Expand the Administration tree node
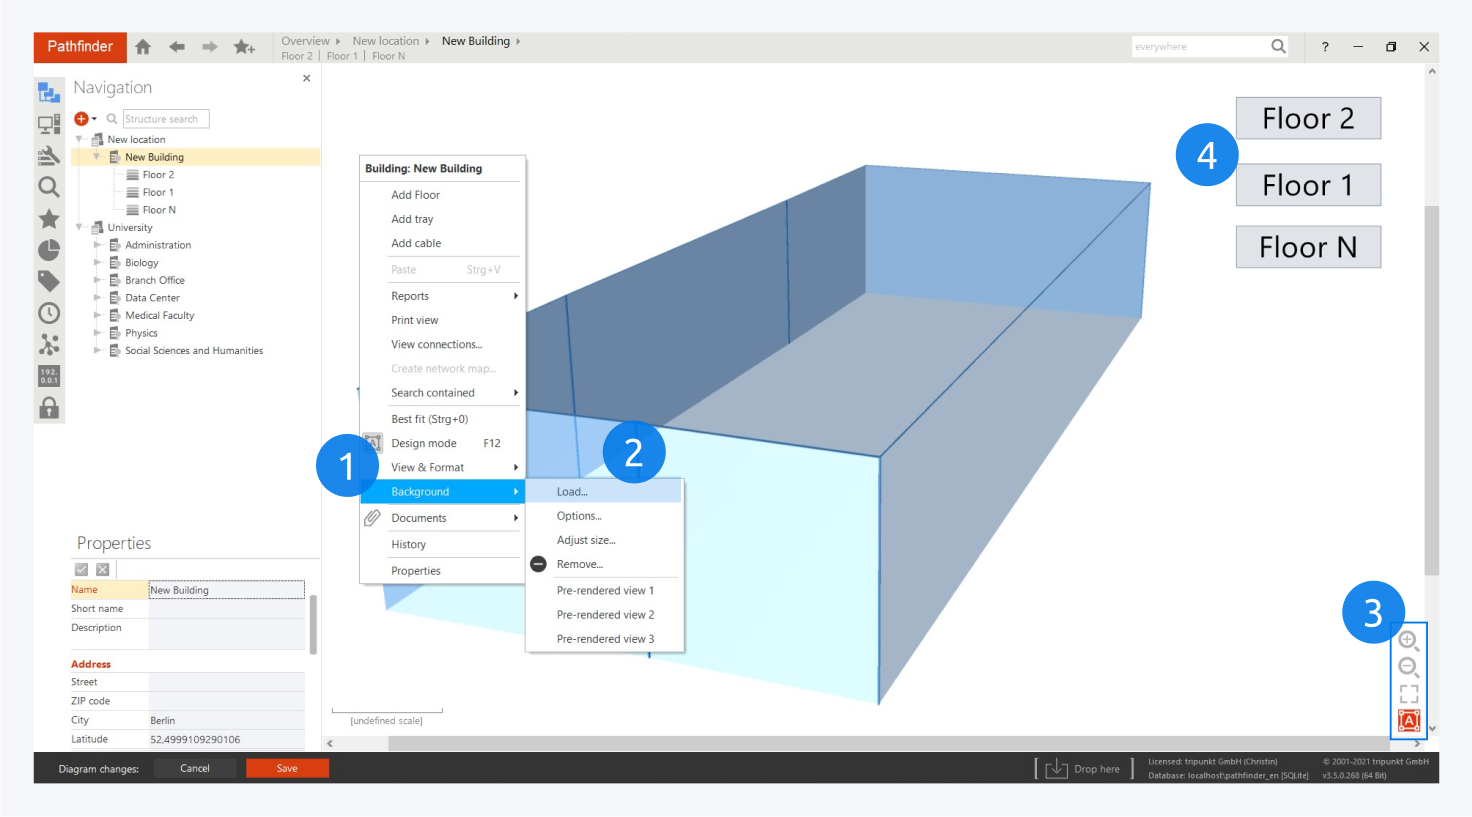This screenshot has height=817, width=1472. (x=97, y=245)
